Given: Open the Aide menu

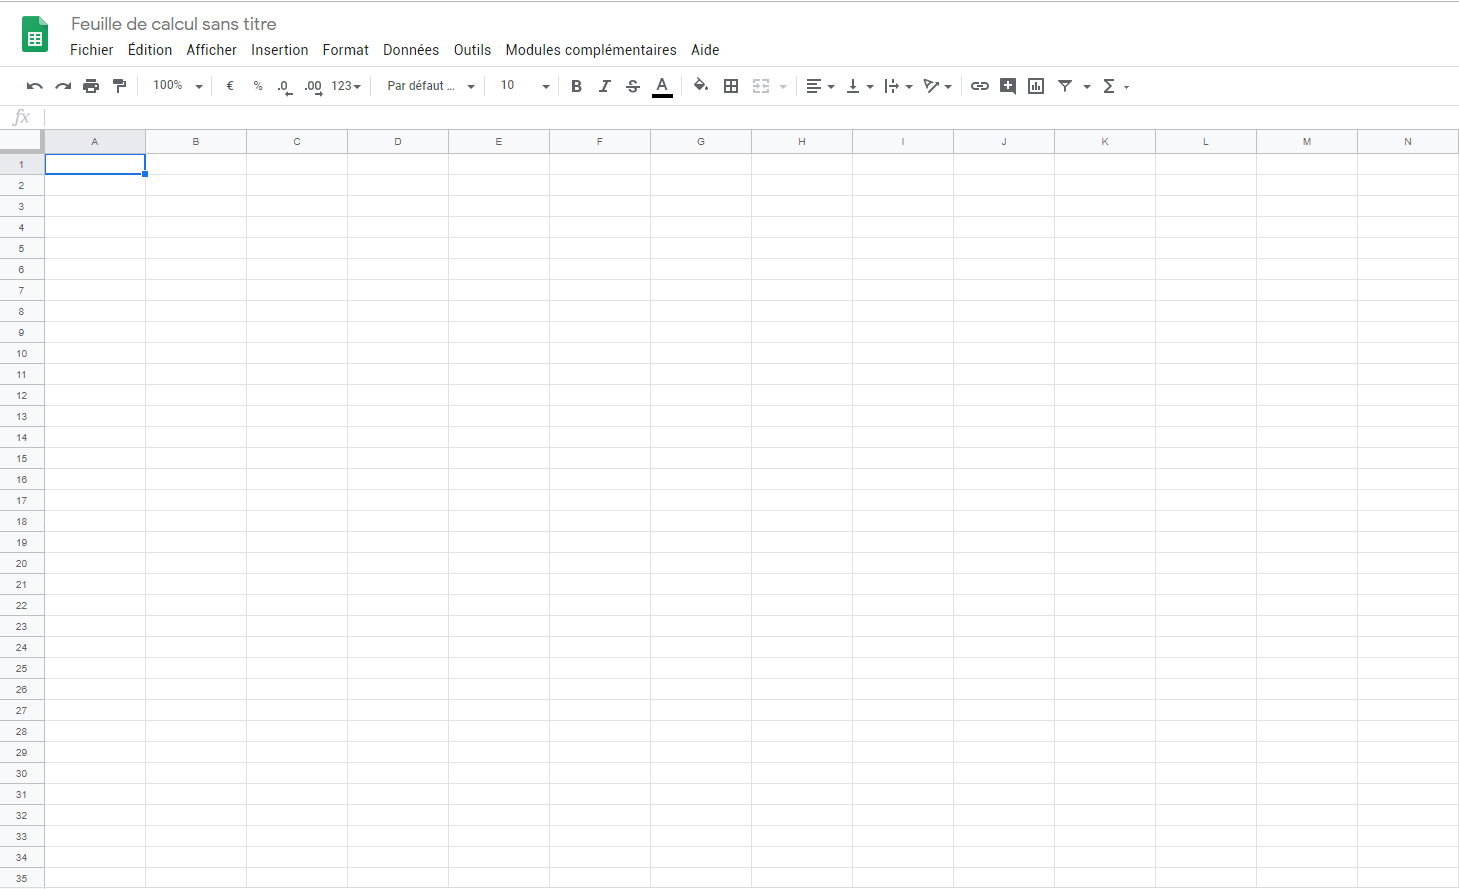Looking at the screenshot, I should tap(705, 50).
